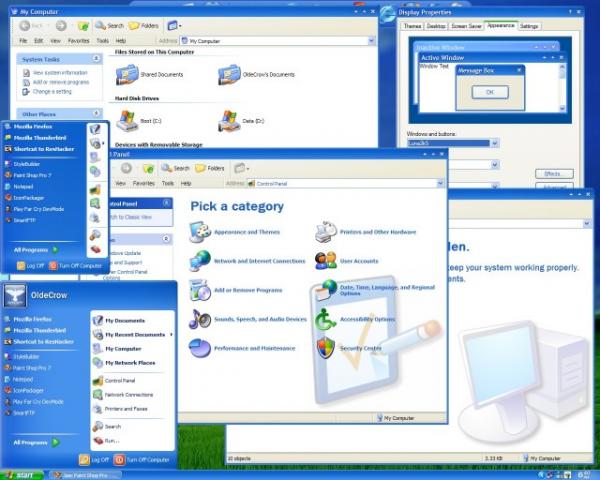Click the Back button in My Computer window
This screenshot has height=480, width=600.
pyautogui.click(x=31, y=26)
